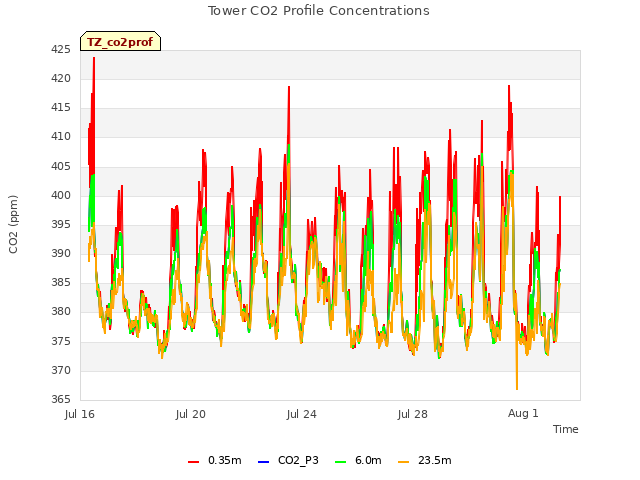Click the CO2 (ppm) y-axis title
The height and width of the screenshot is (480, 640).
tap(13, 224)
